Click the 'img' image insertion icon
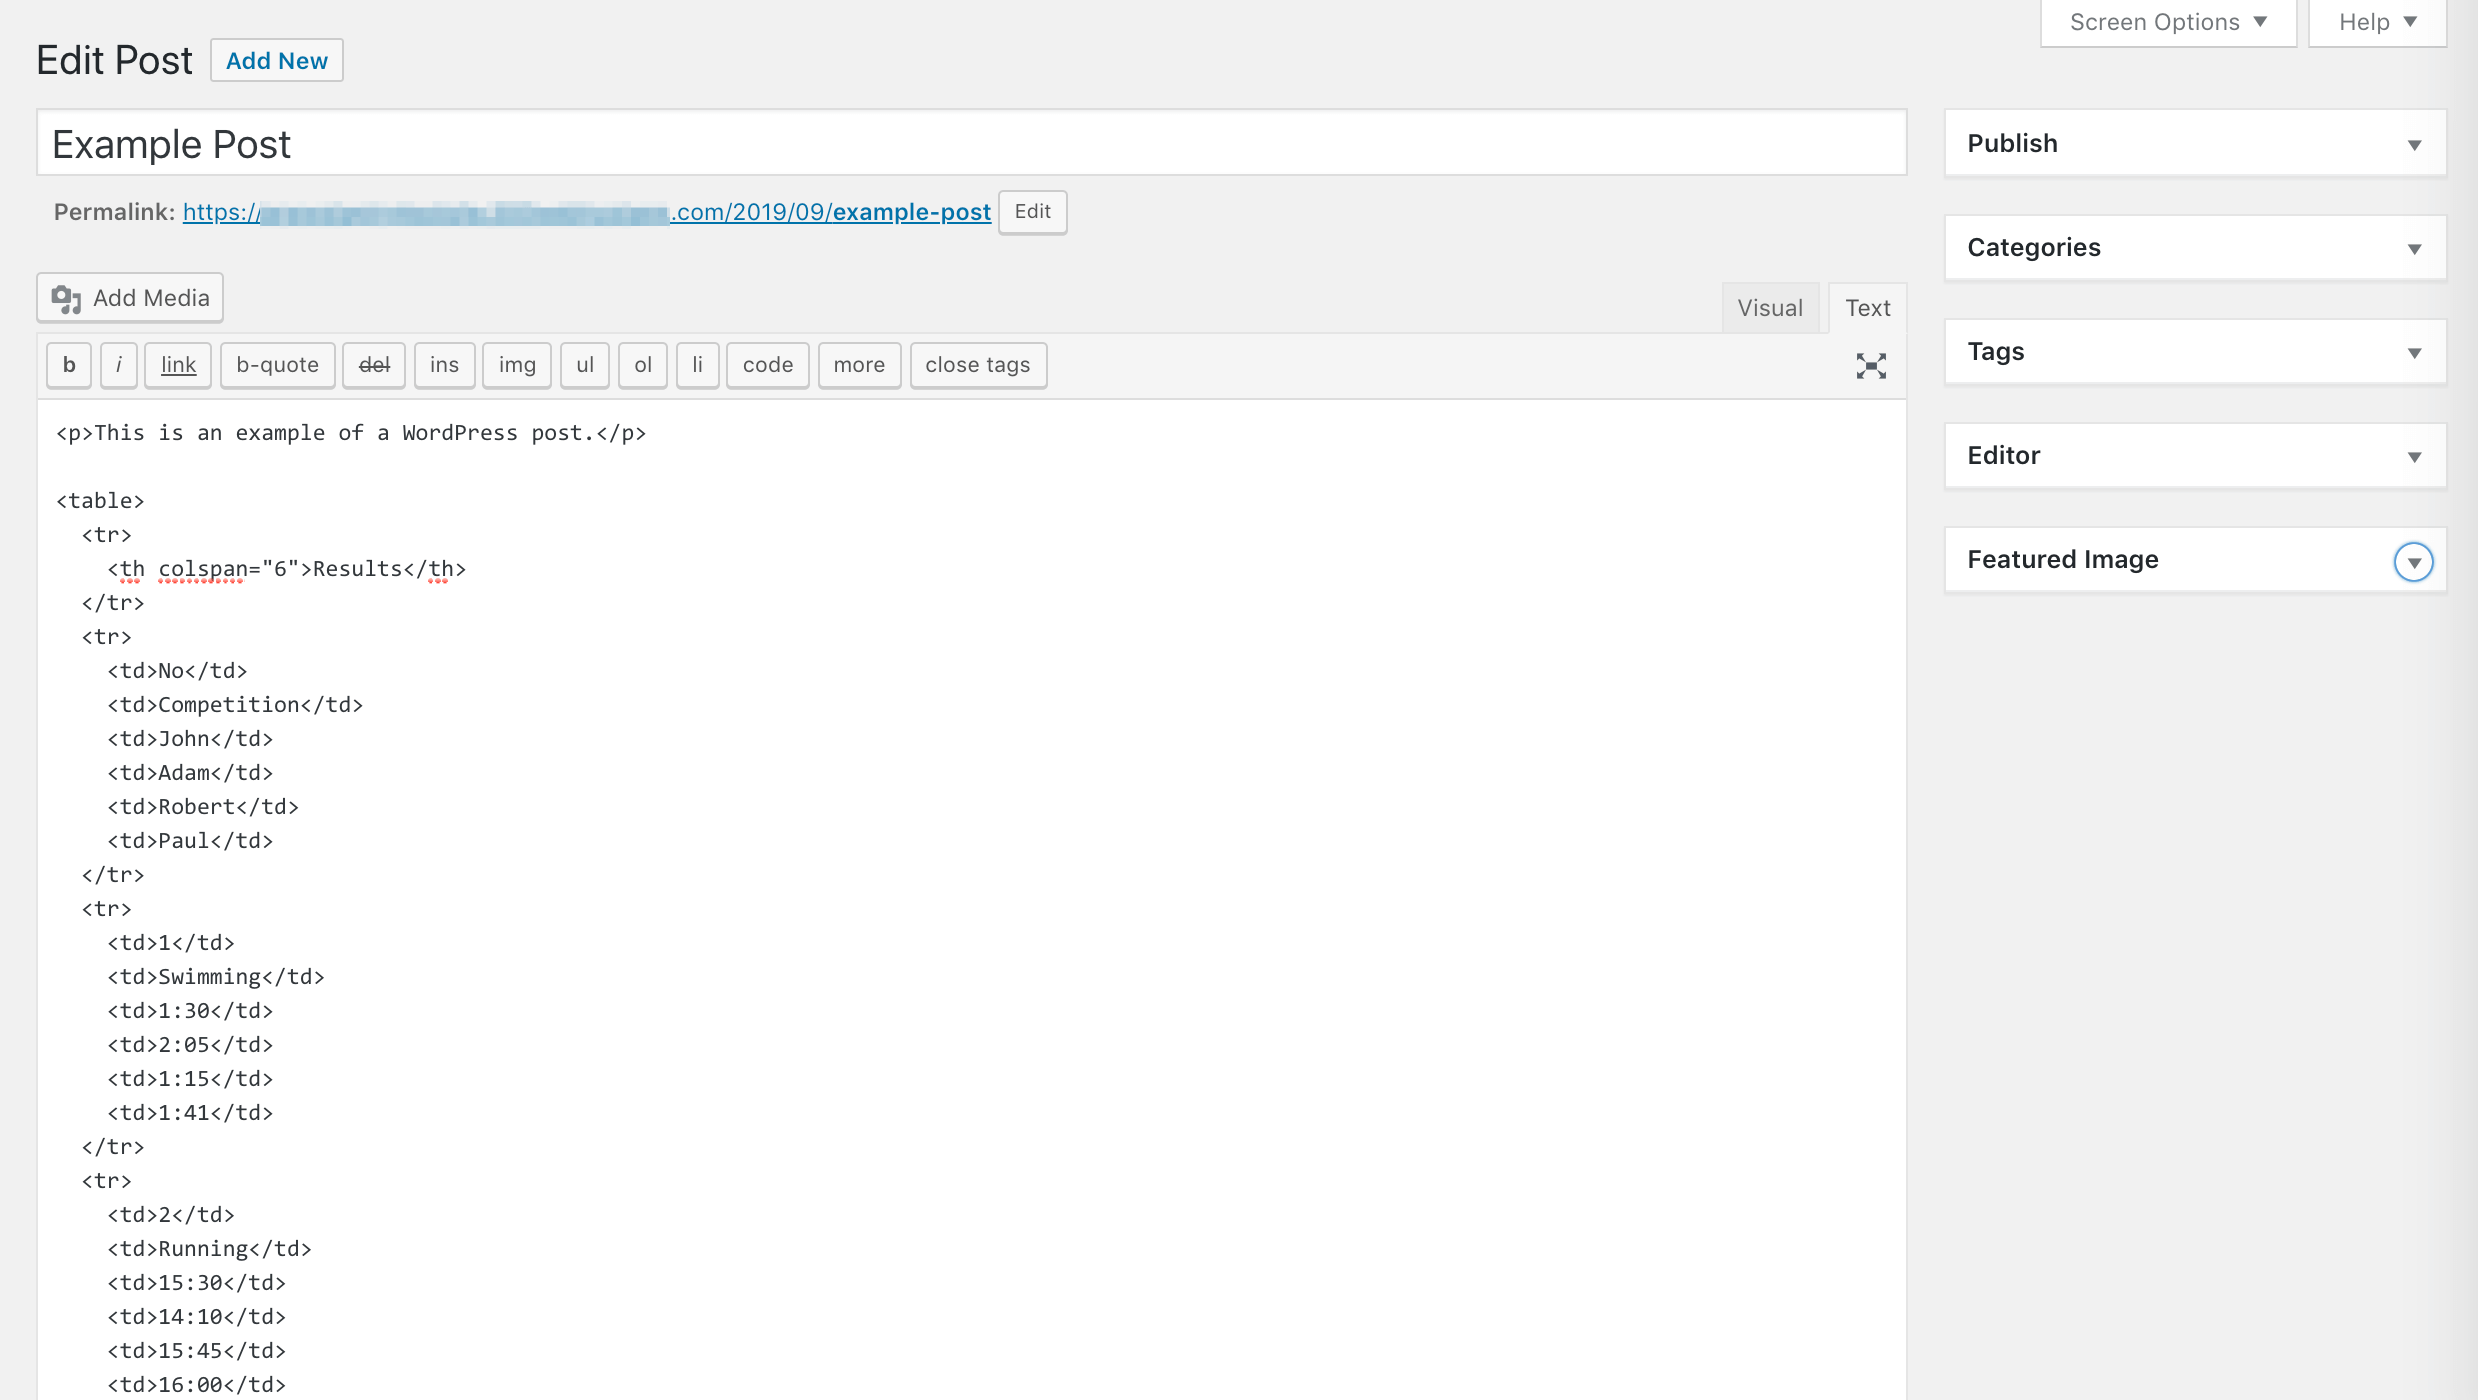Viewport: 2478px width, 1400px height. [516, 364]
